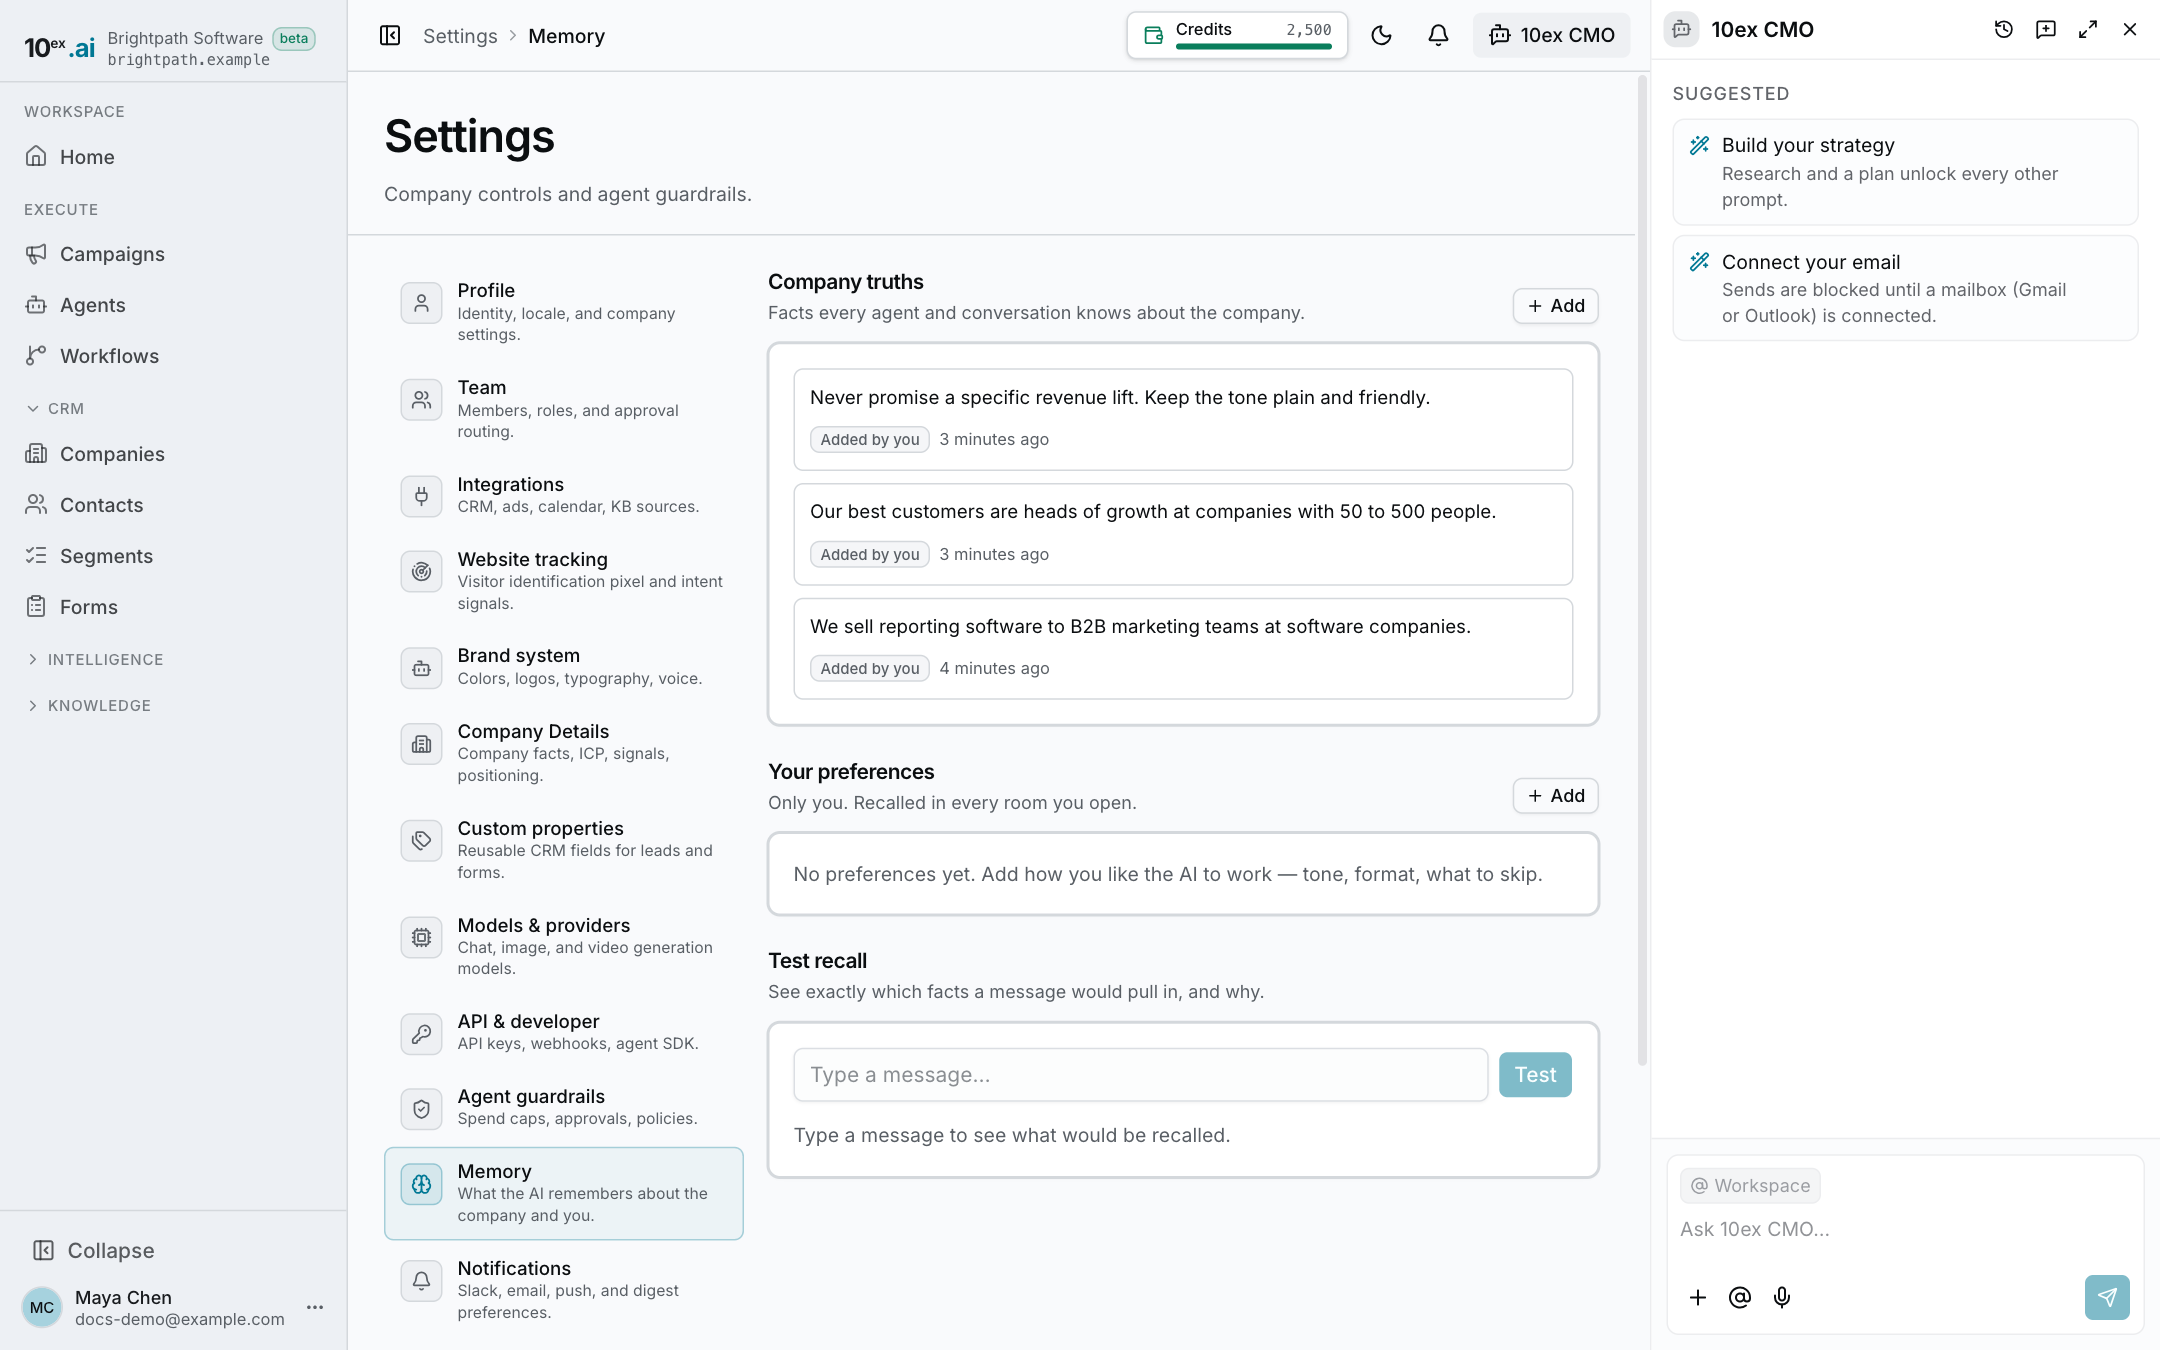This screenshot has height=1350, width=2160.
Task: Open chat history clock icon
Action: (2003, 30)
